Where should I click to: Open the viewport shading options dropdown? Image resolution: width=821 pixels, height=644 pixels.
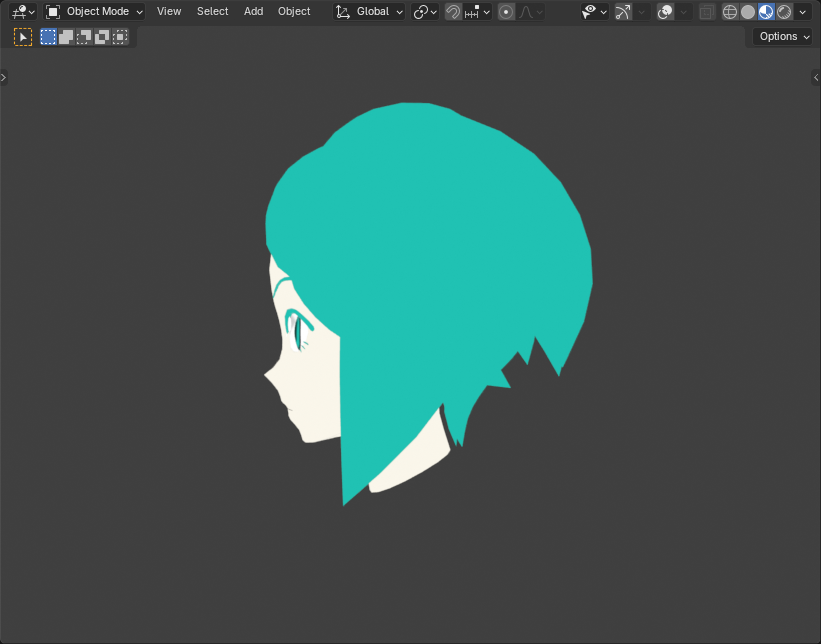pyautogui.click(x=803, y=12)
